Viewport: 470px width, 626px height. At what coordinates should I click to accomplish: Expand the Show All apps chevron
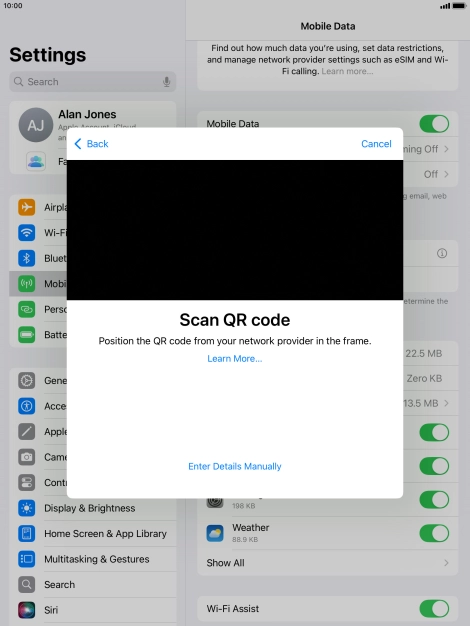pos(446,563)
